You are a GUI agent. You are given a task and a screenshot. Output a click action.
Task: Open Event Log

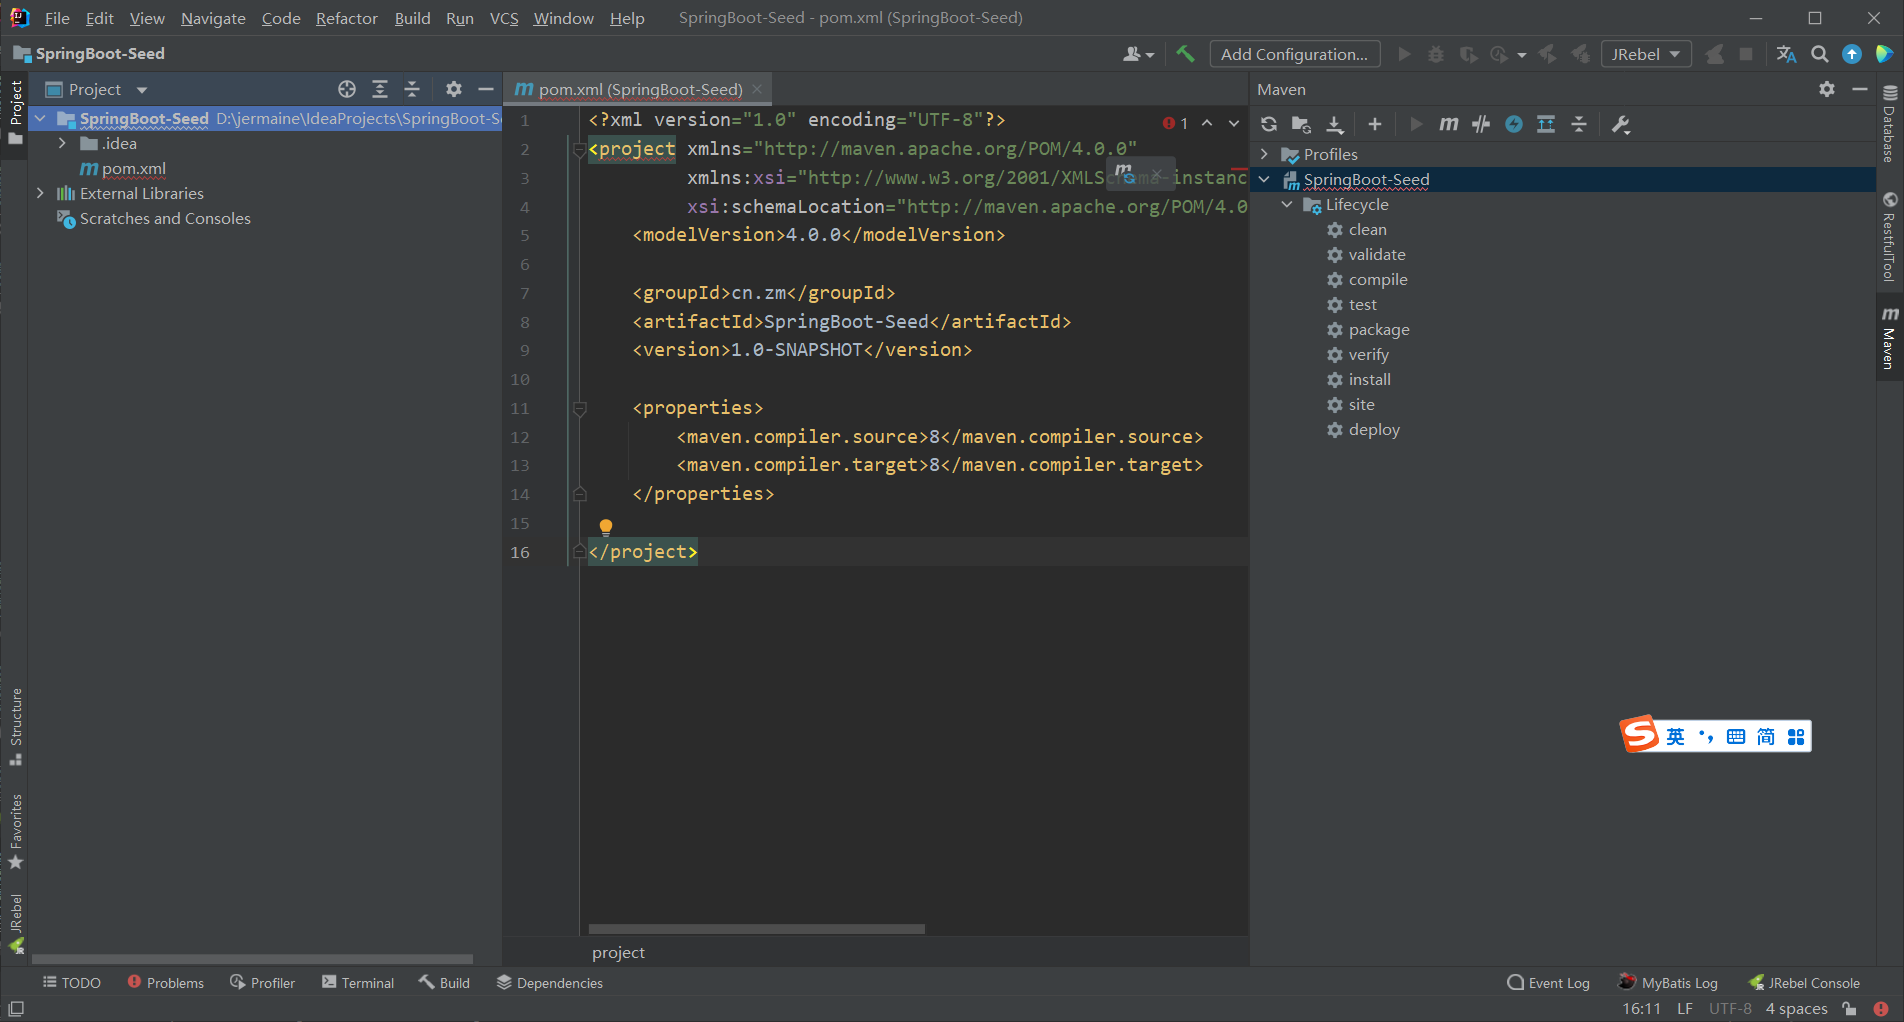click(x=1548, y=983)
